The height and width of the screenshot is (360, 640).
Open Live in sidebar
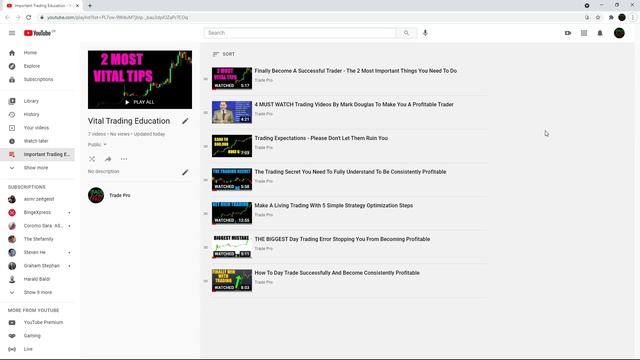point(37,349)
